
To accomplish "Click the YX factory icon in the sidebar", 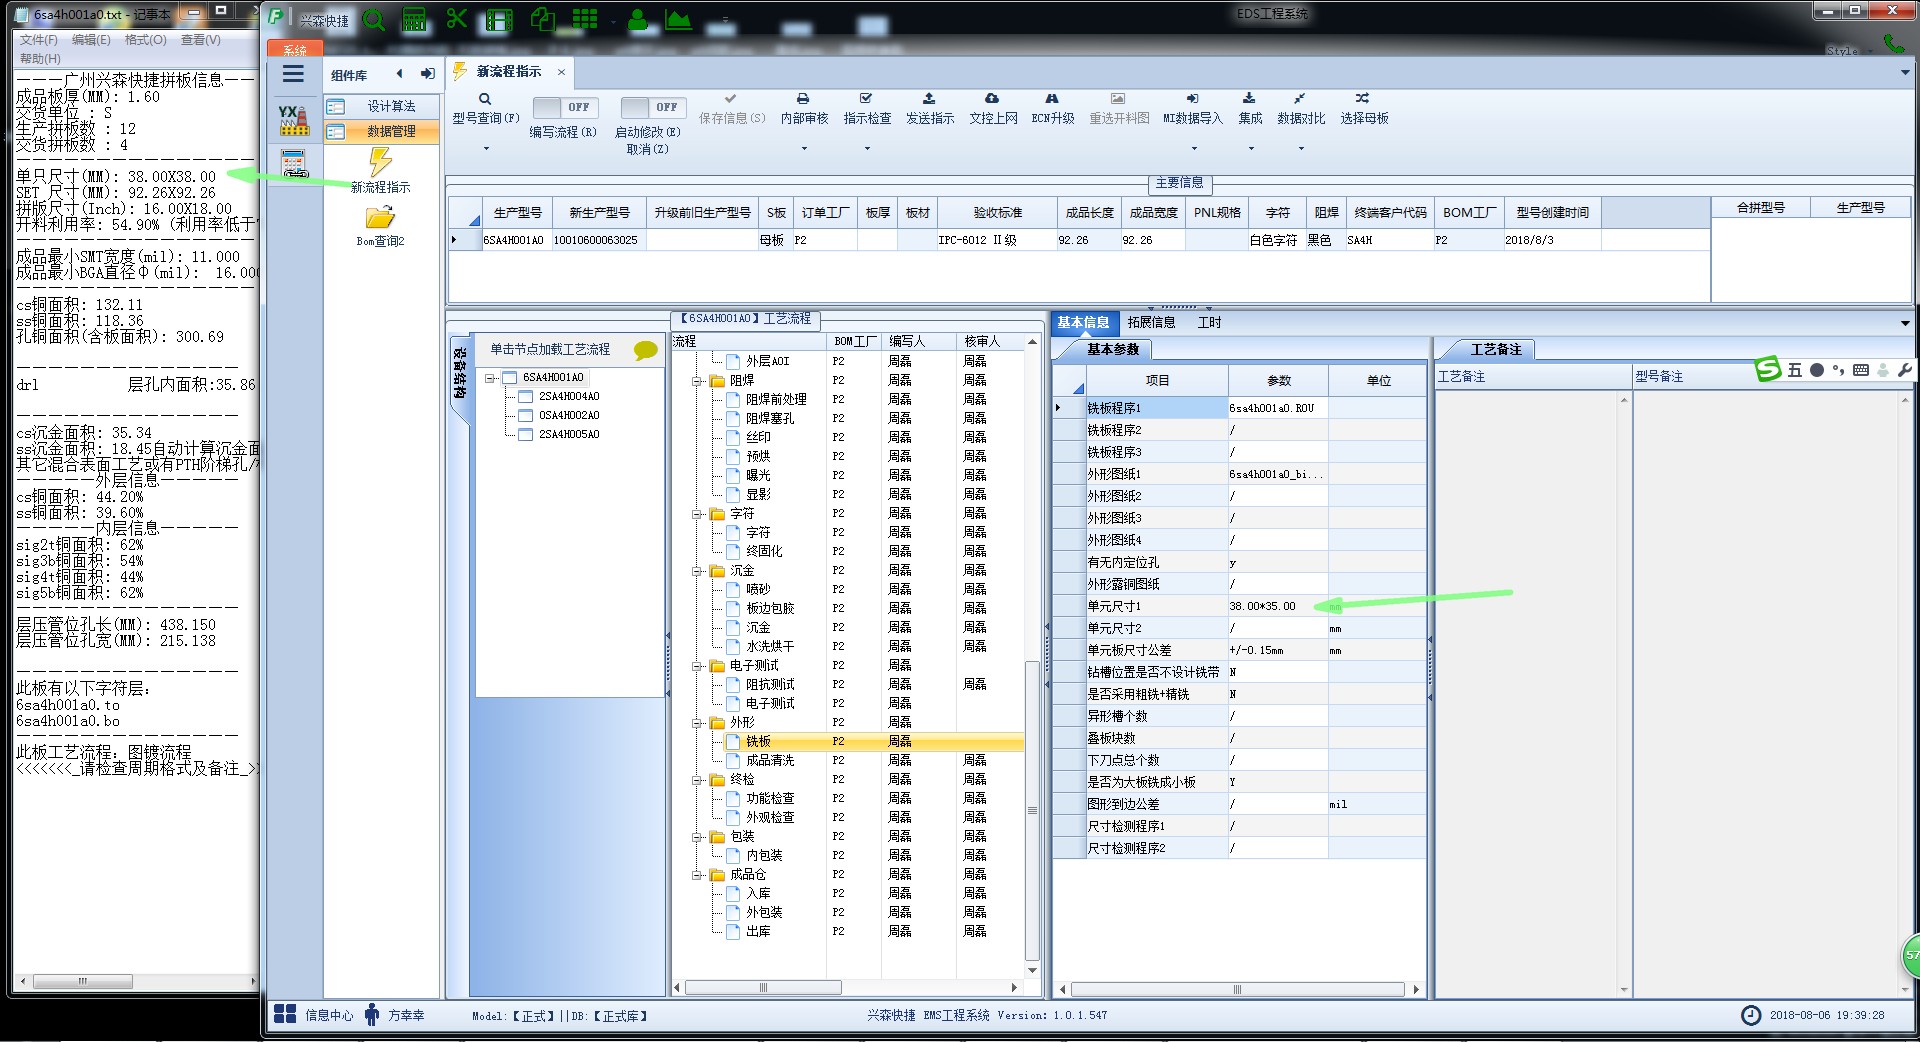I will coord(293,120).
